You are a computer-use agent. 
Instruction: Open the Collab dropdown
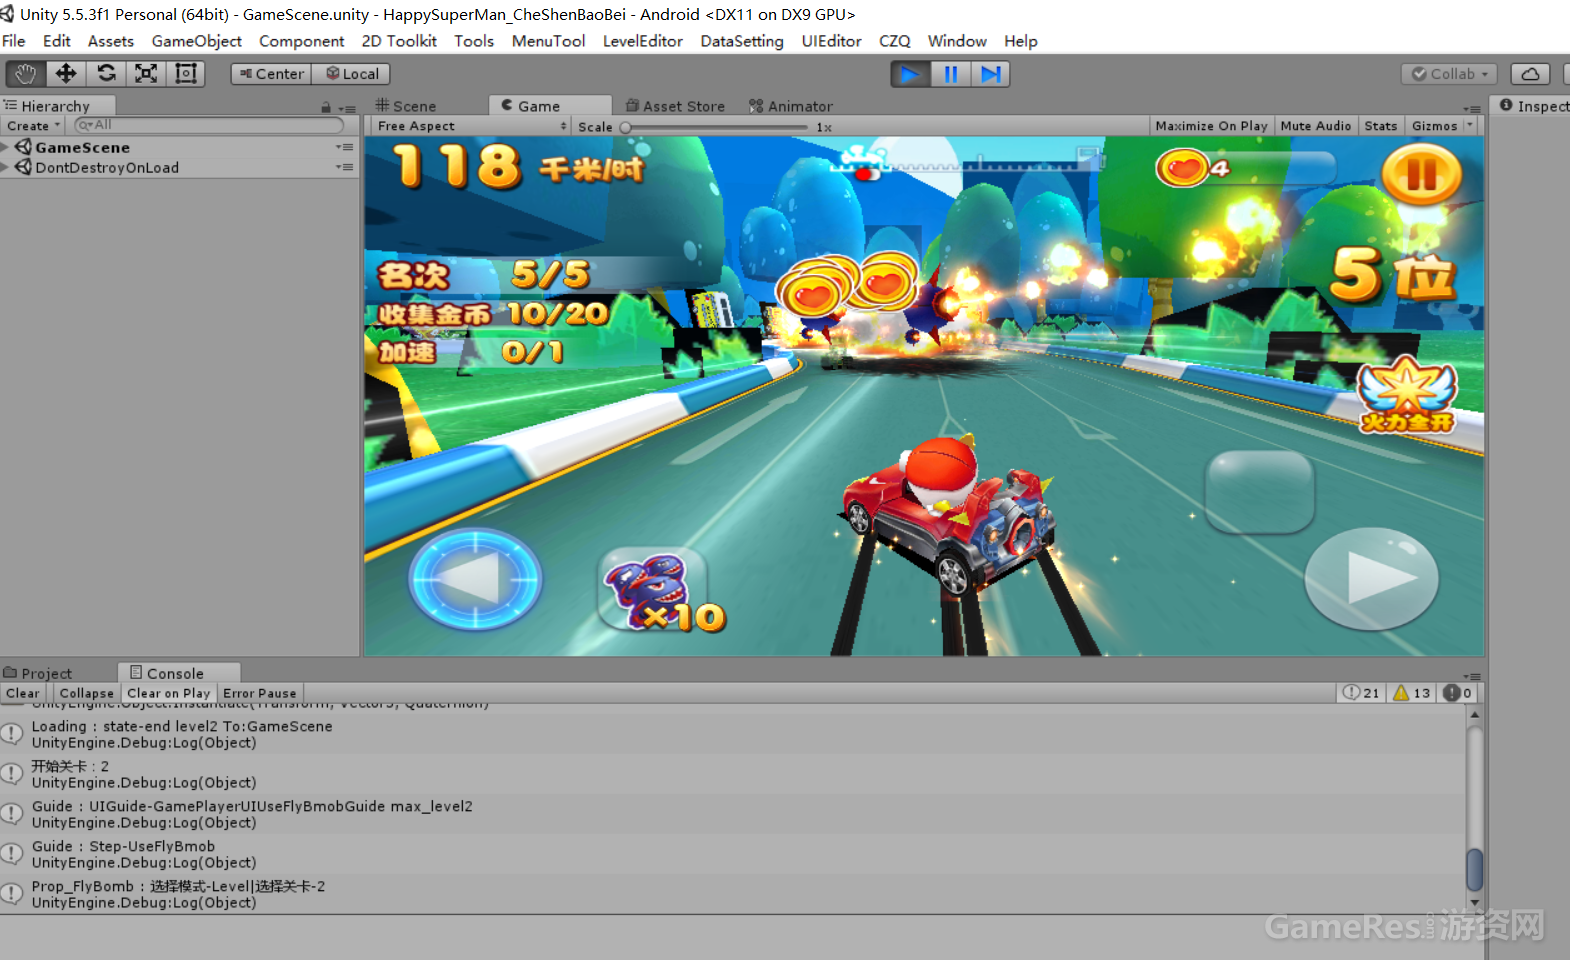(x=1450, y=74)
